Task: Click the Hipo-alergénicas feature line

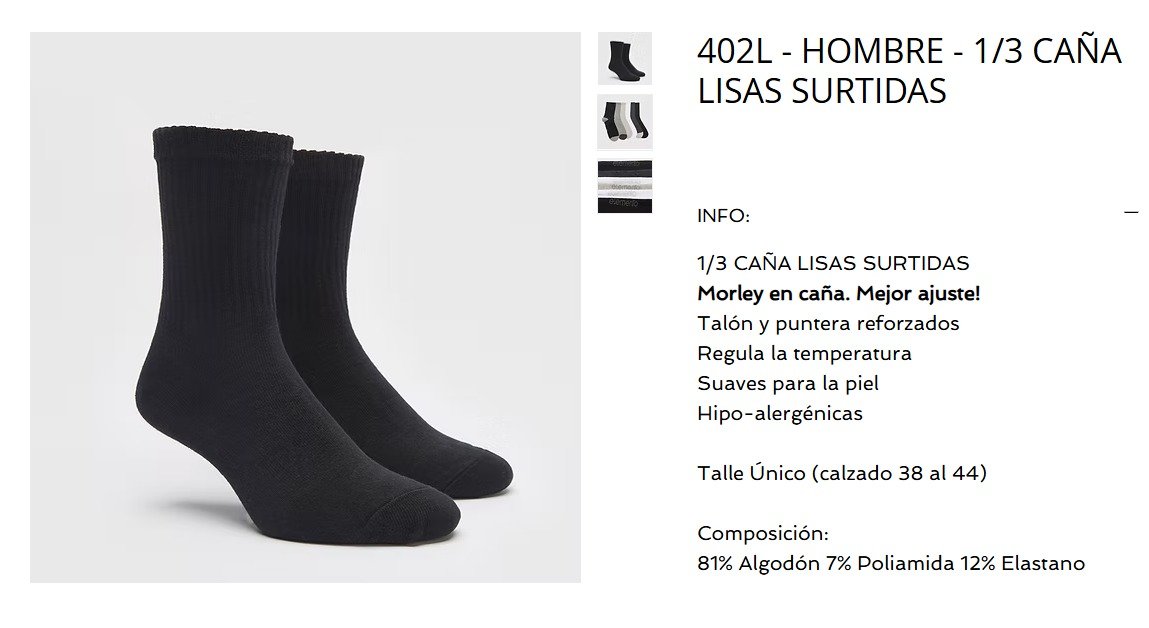Action: (780, 413)
